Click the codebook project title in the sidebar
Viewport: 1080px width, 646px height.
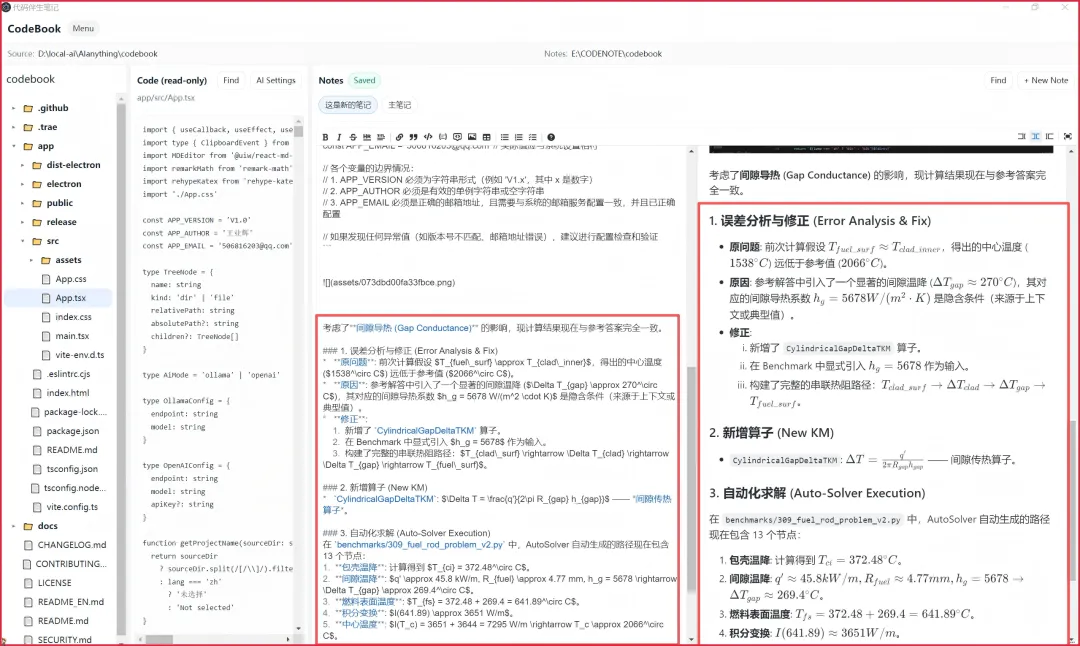[30, 79]
